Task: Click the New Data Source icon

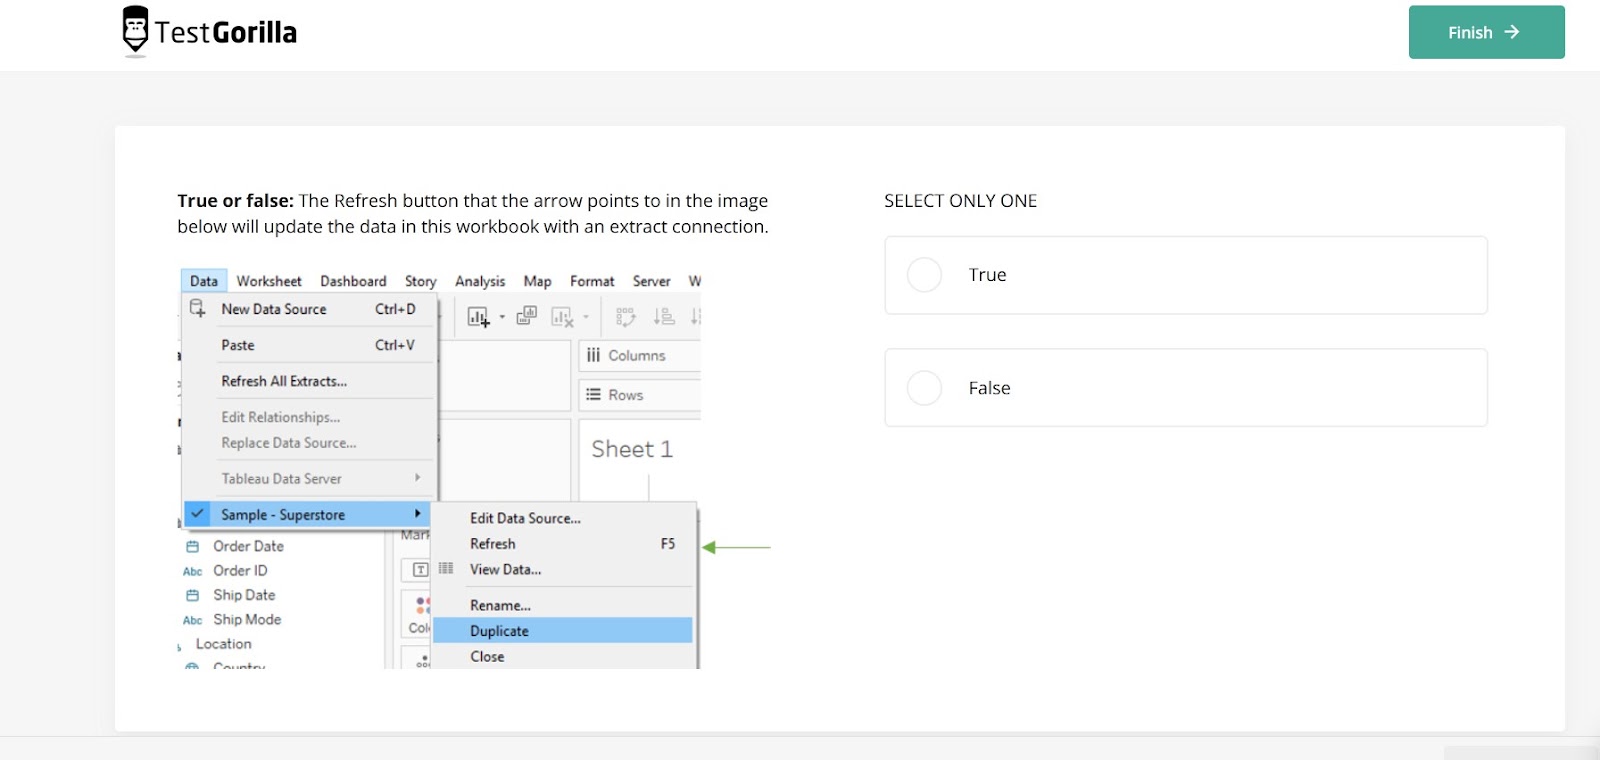Action: pyautogui.click(x=198, y=308)
